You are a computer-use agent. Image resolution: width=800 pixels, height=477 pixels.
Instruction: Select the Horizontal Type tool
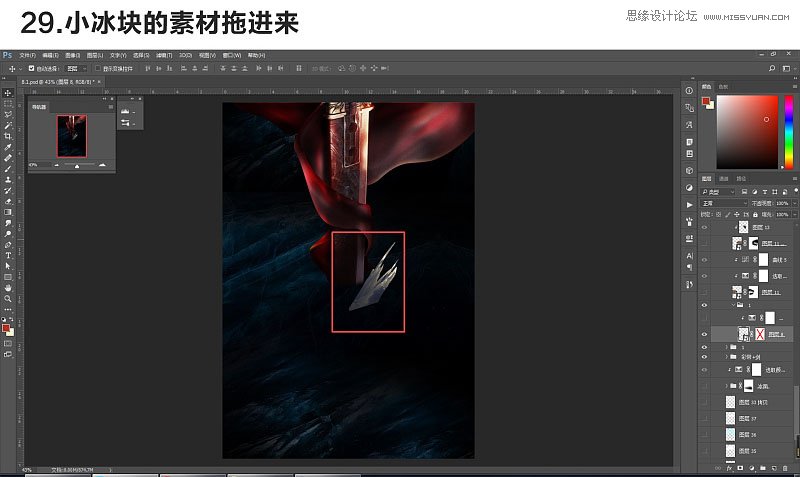[x=8, y=255]
